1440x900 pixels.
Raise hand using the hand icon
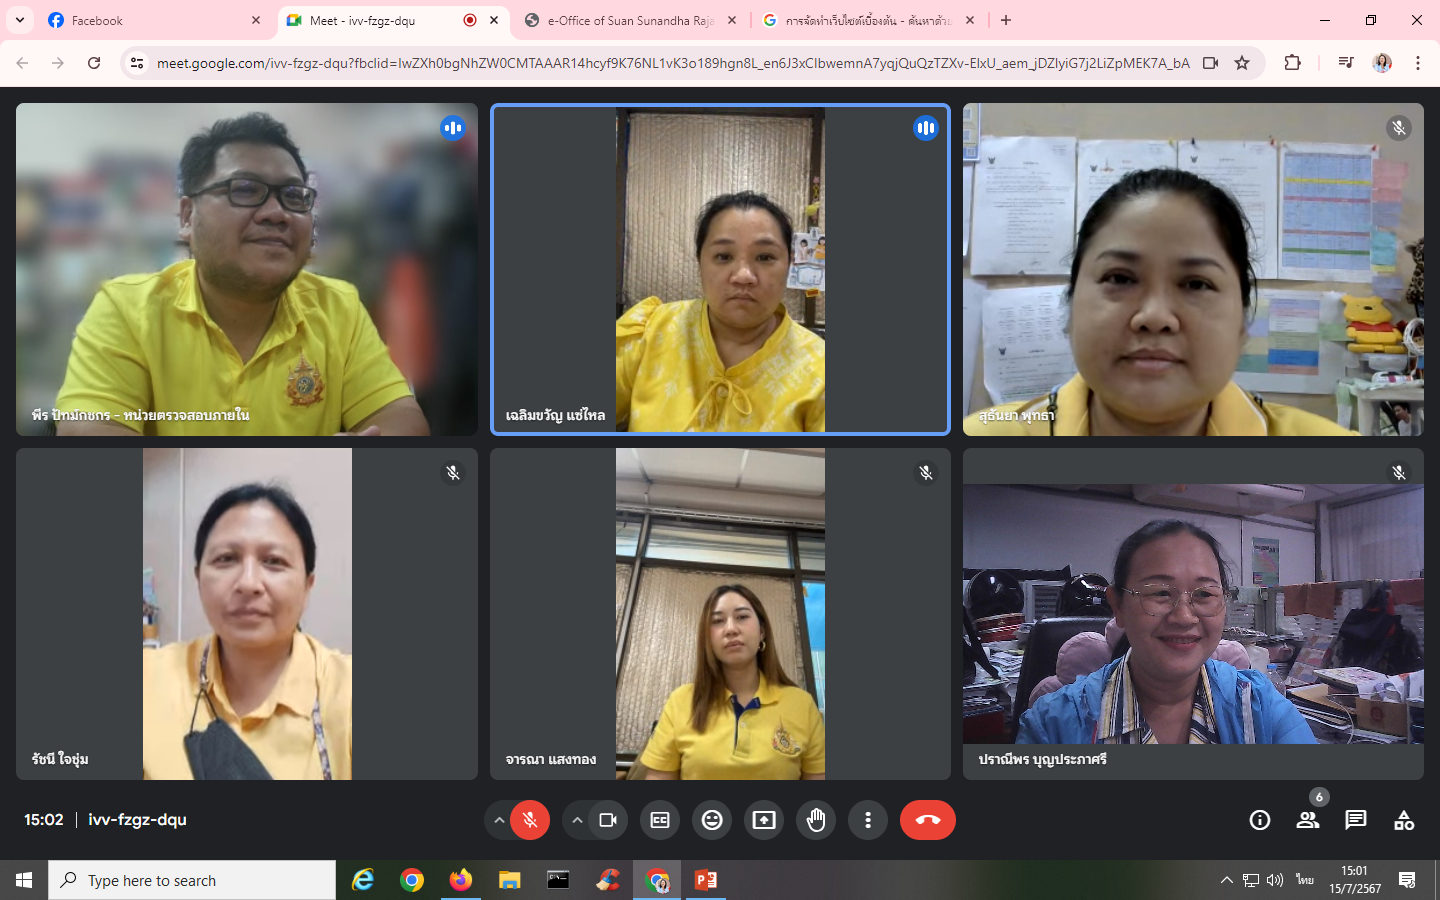(x=816, y=820)
